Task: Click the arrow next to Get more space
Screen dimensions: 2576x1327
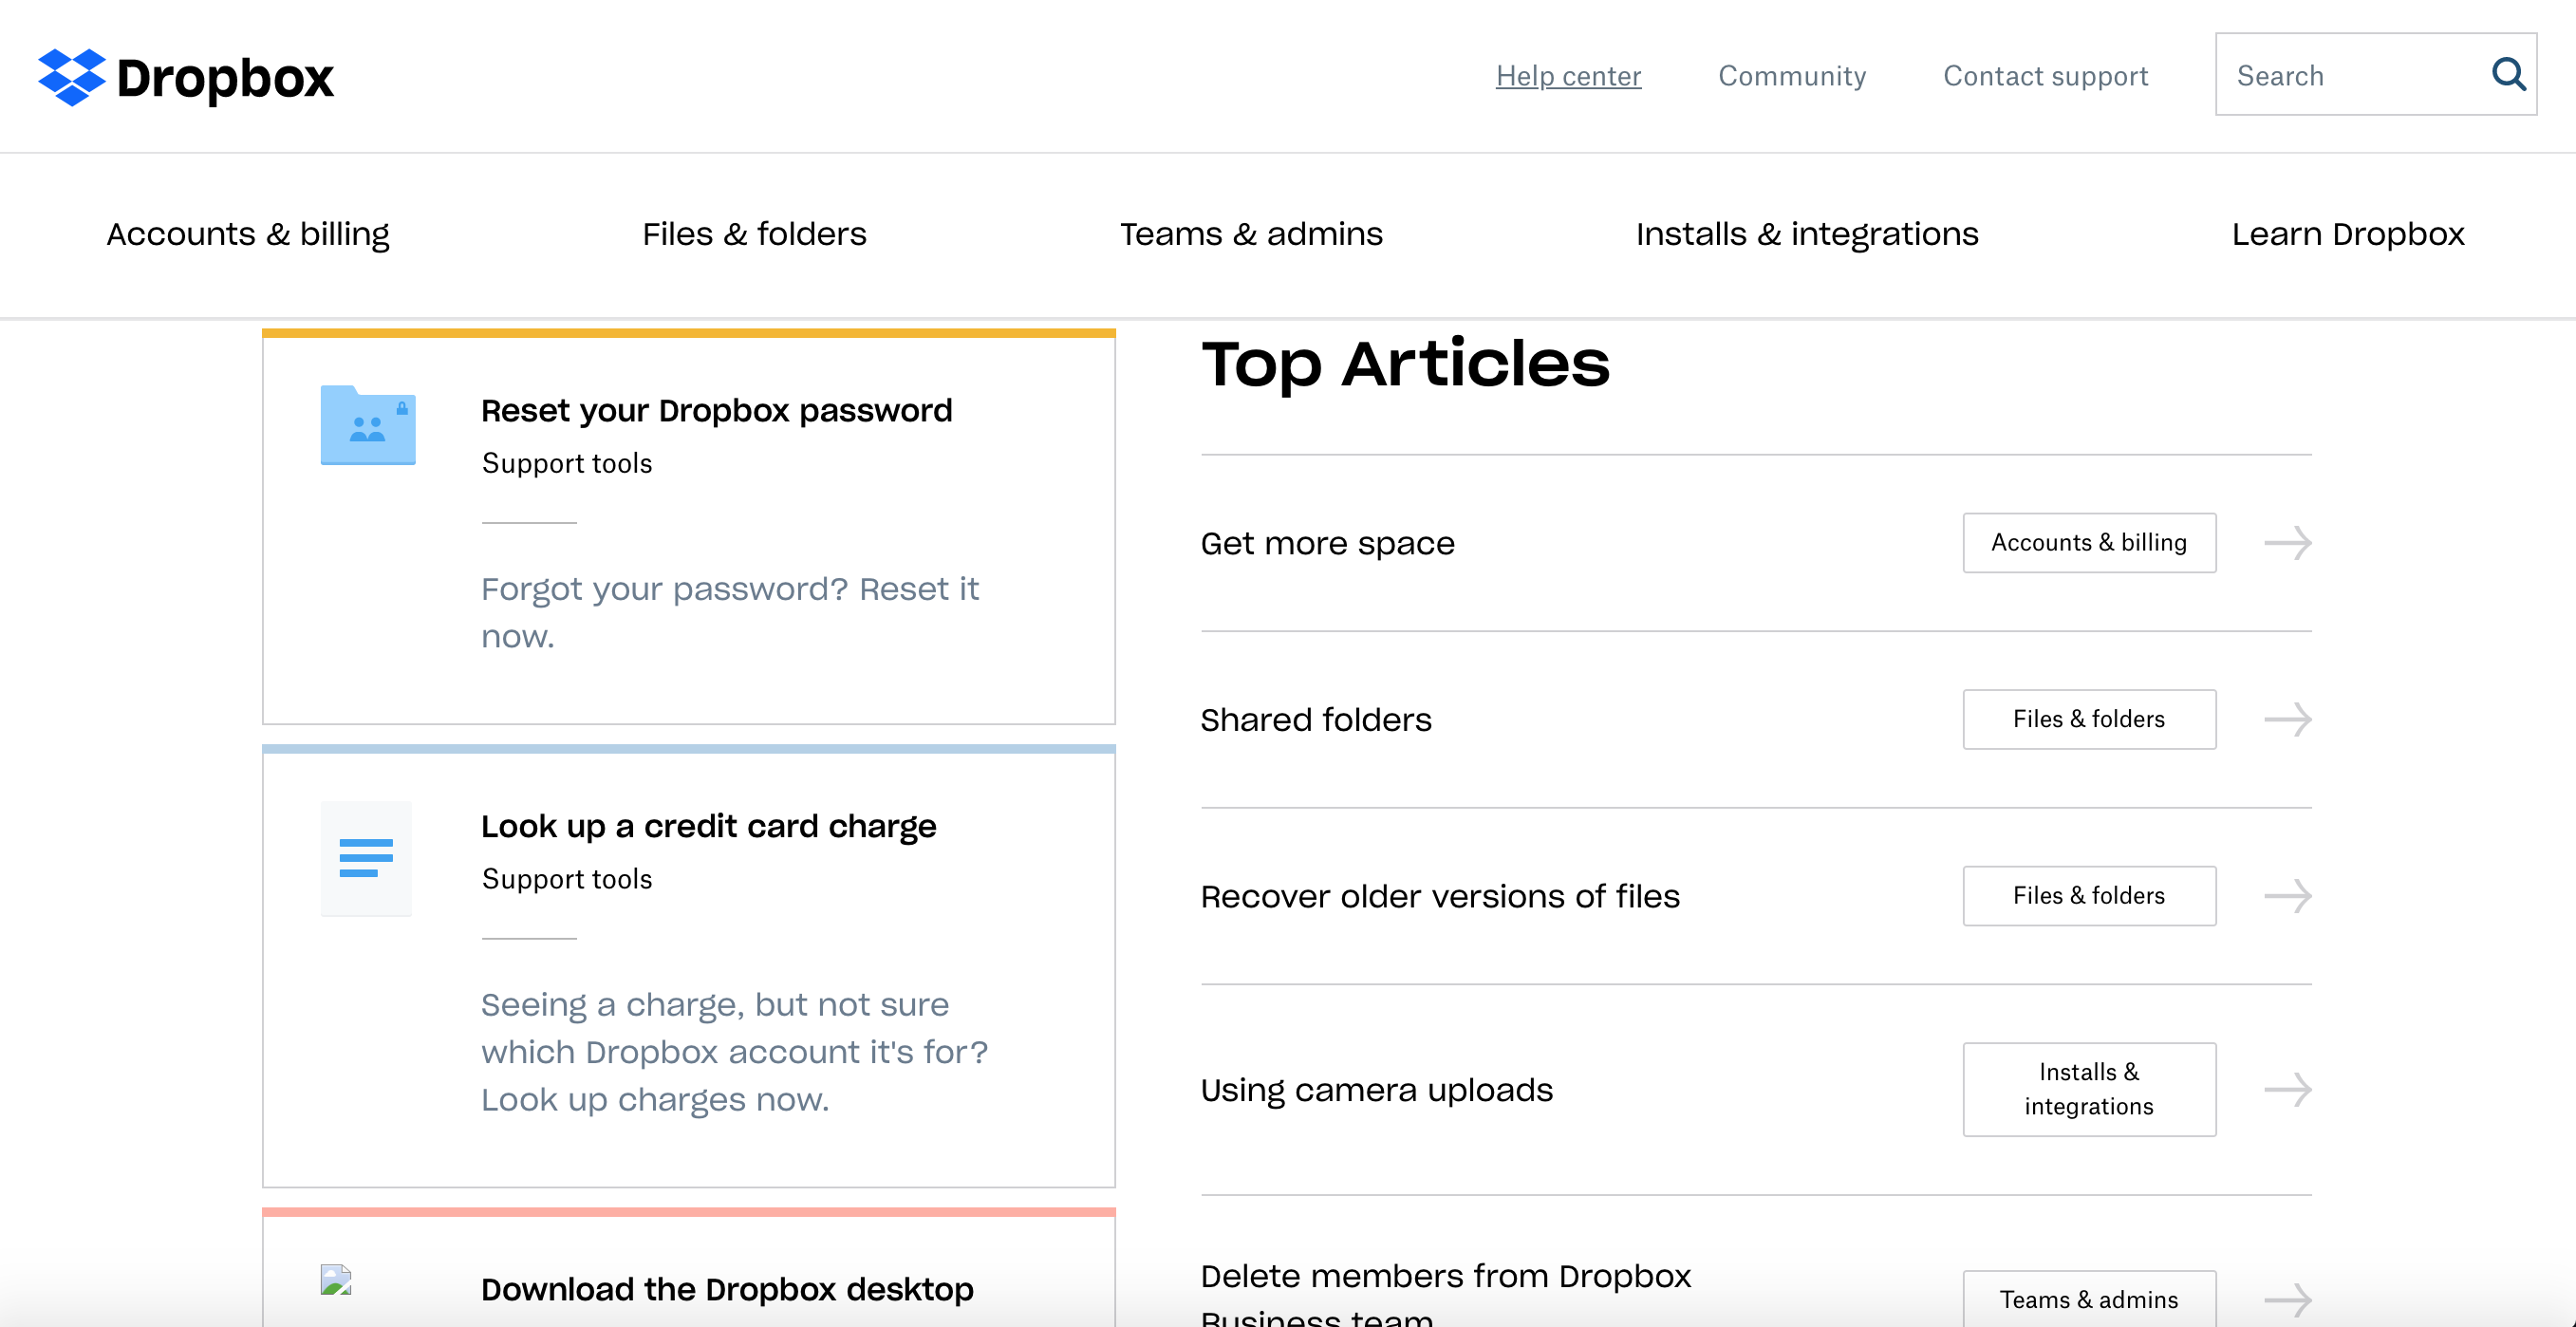Action: [x=2288, y=543]
